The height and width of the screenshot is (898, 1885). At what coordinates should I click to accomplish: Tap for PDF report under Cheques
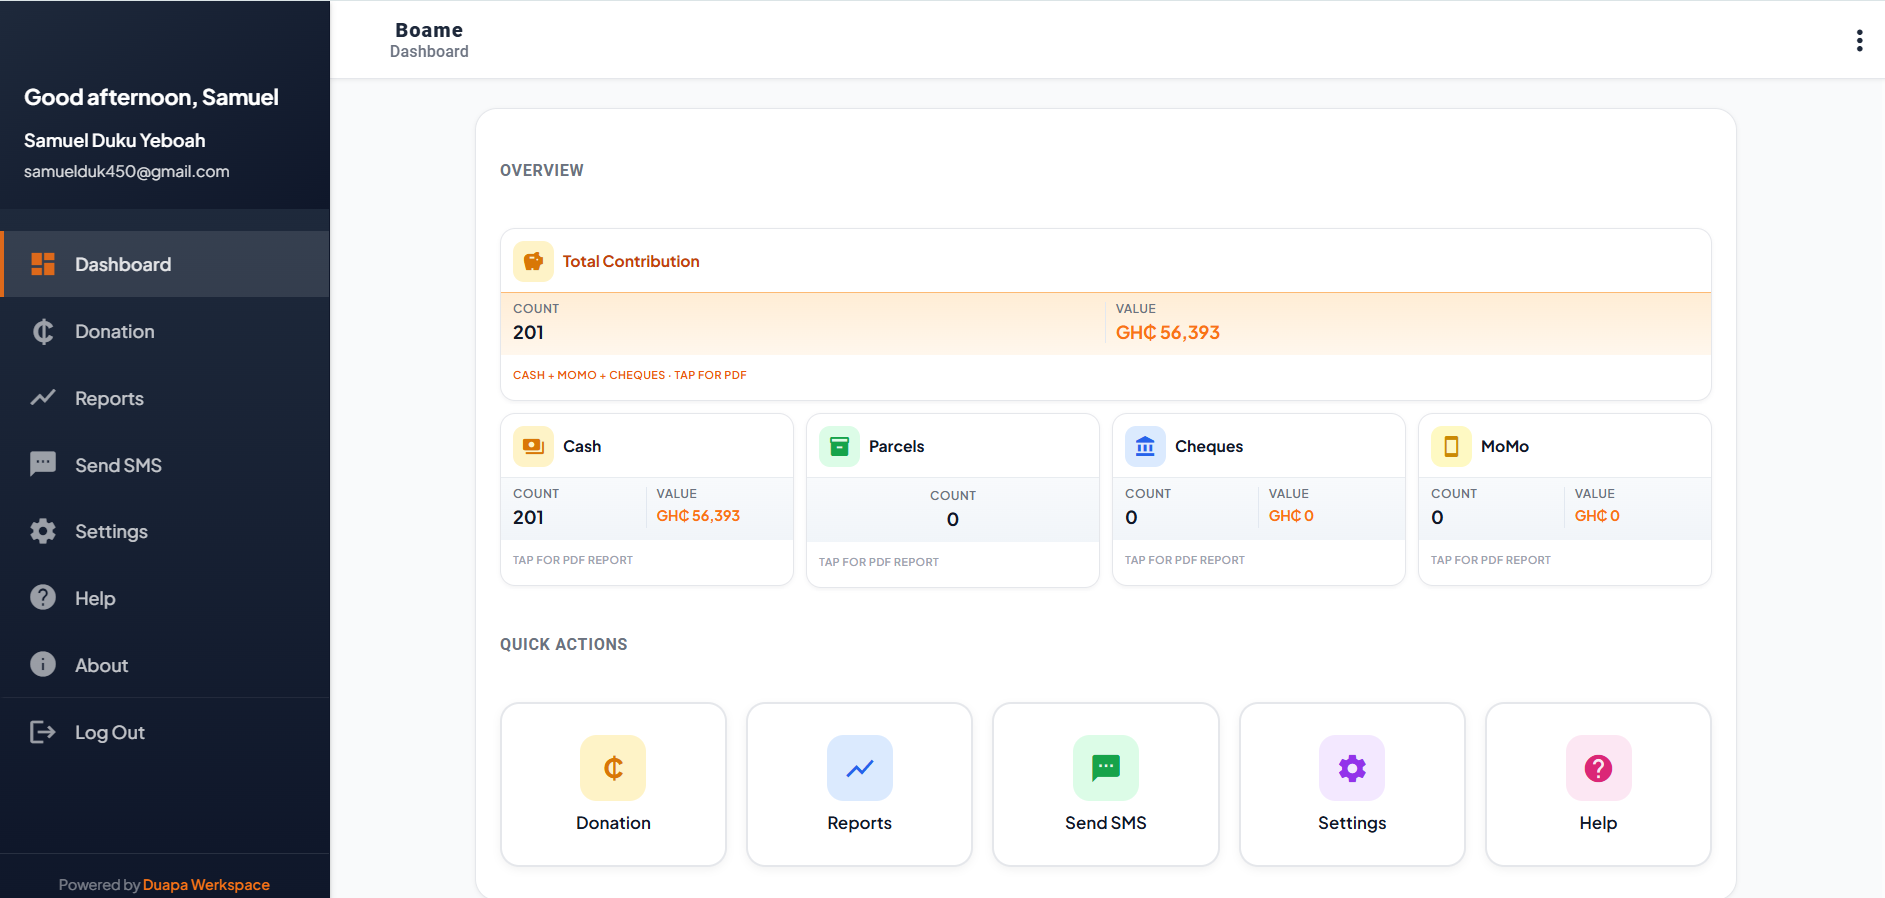tap(1185, 560)
